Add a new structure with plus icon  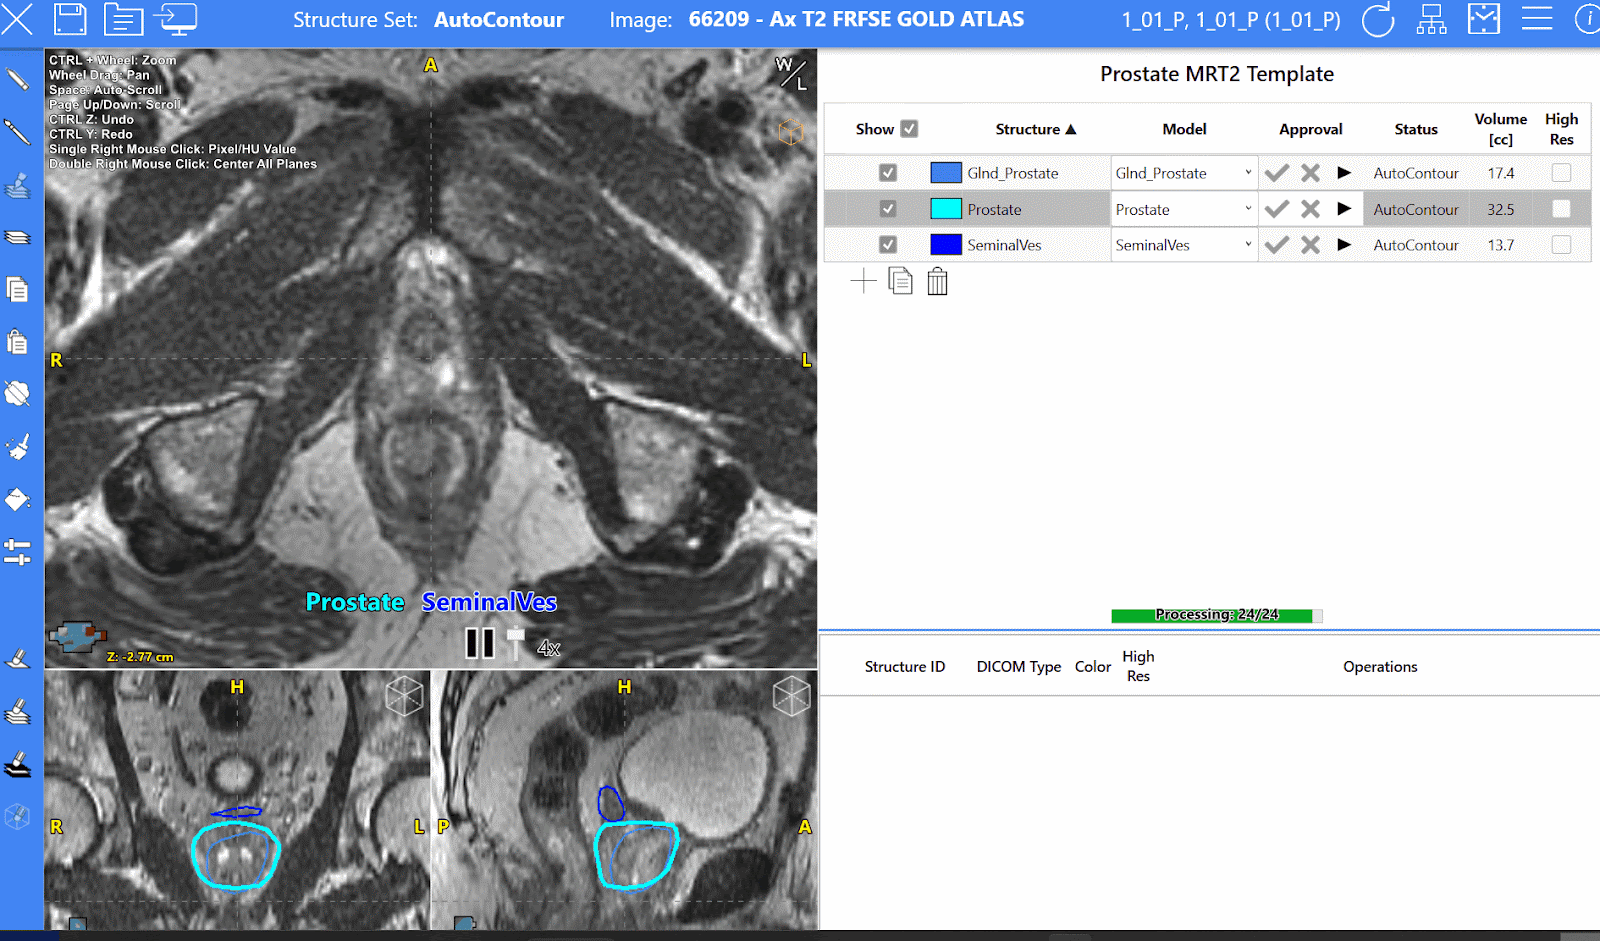click(863, 282)
